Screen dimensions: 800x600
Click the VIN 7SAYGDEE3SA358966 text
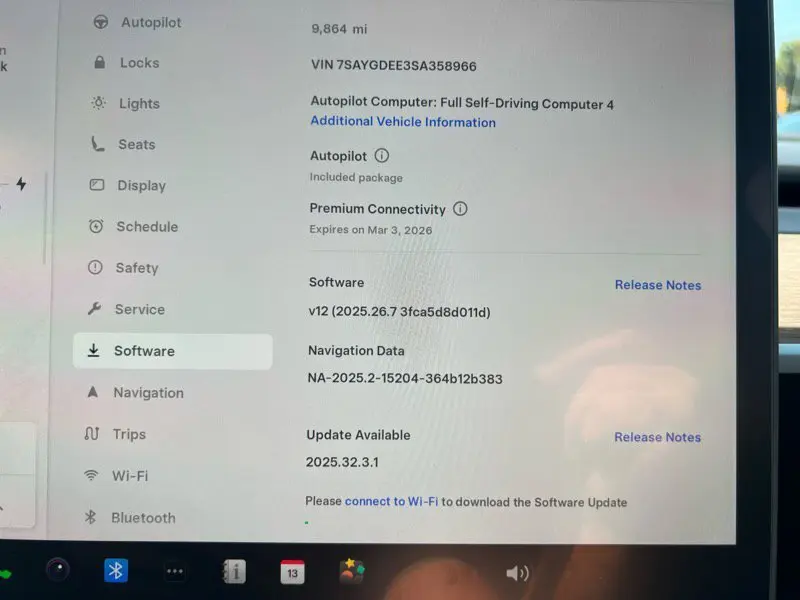[393, 66]
